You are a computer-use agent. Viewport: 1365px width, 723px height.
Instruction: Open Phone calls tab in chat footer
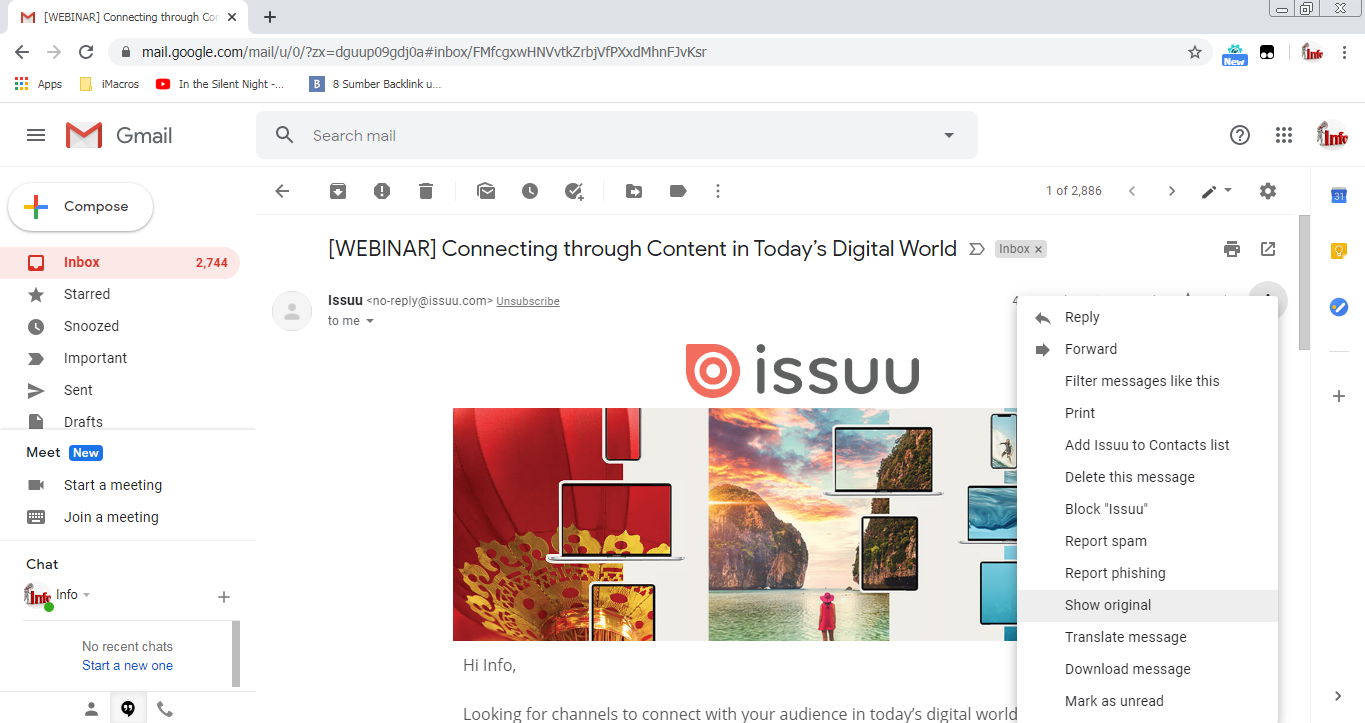pyautogui.click(x=165, y=709)
